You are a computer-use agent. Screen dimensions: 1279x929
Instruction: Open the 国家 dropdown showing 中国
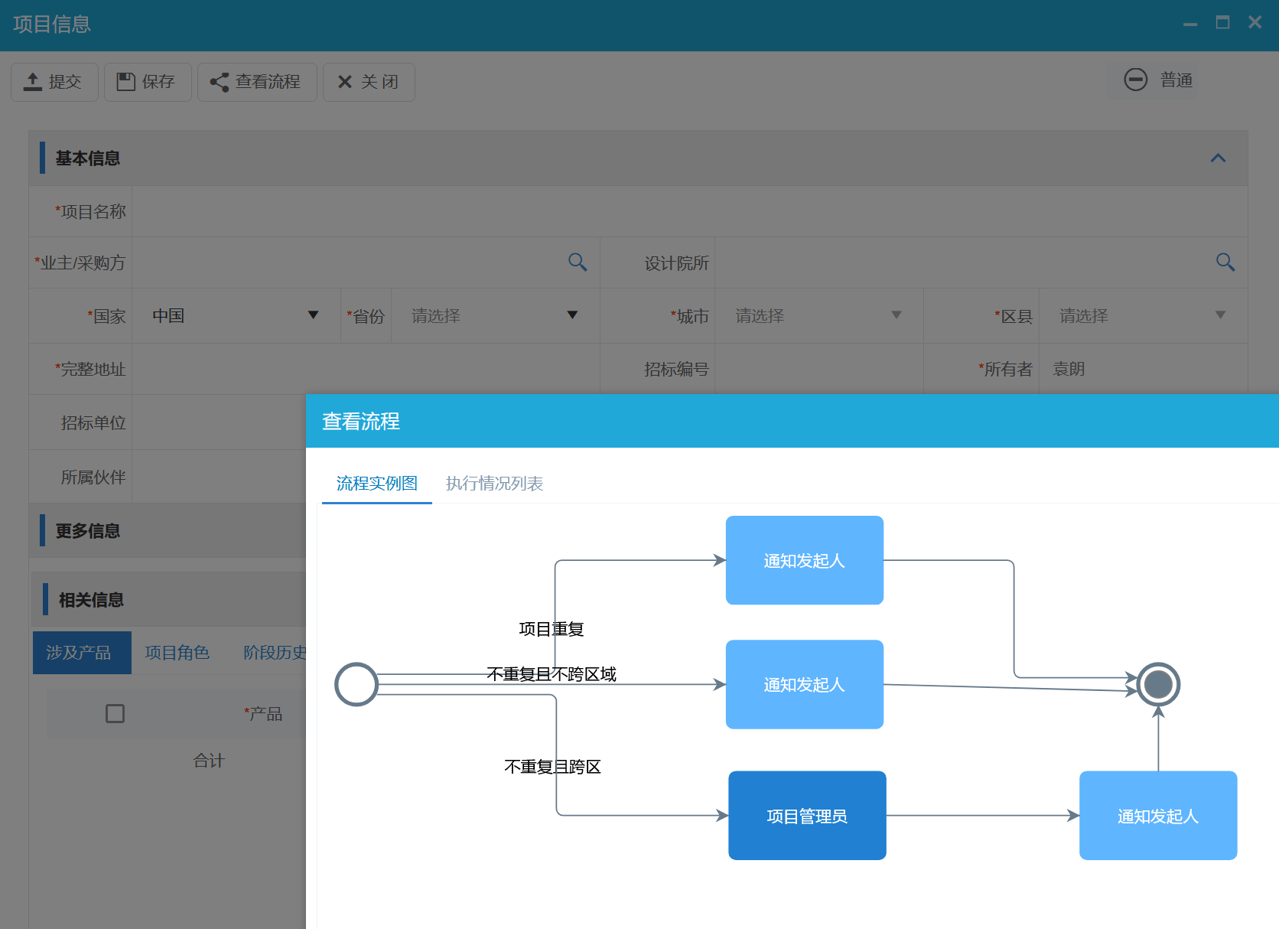pyautogui.click(x=236, y=316)
